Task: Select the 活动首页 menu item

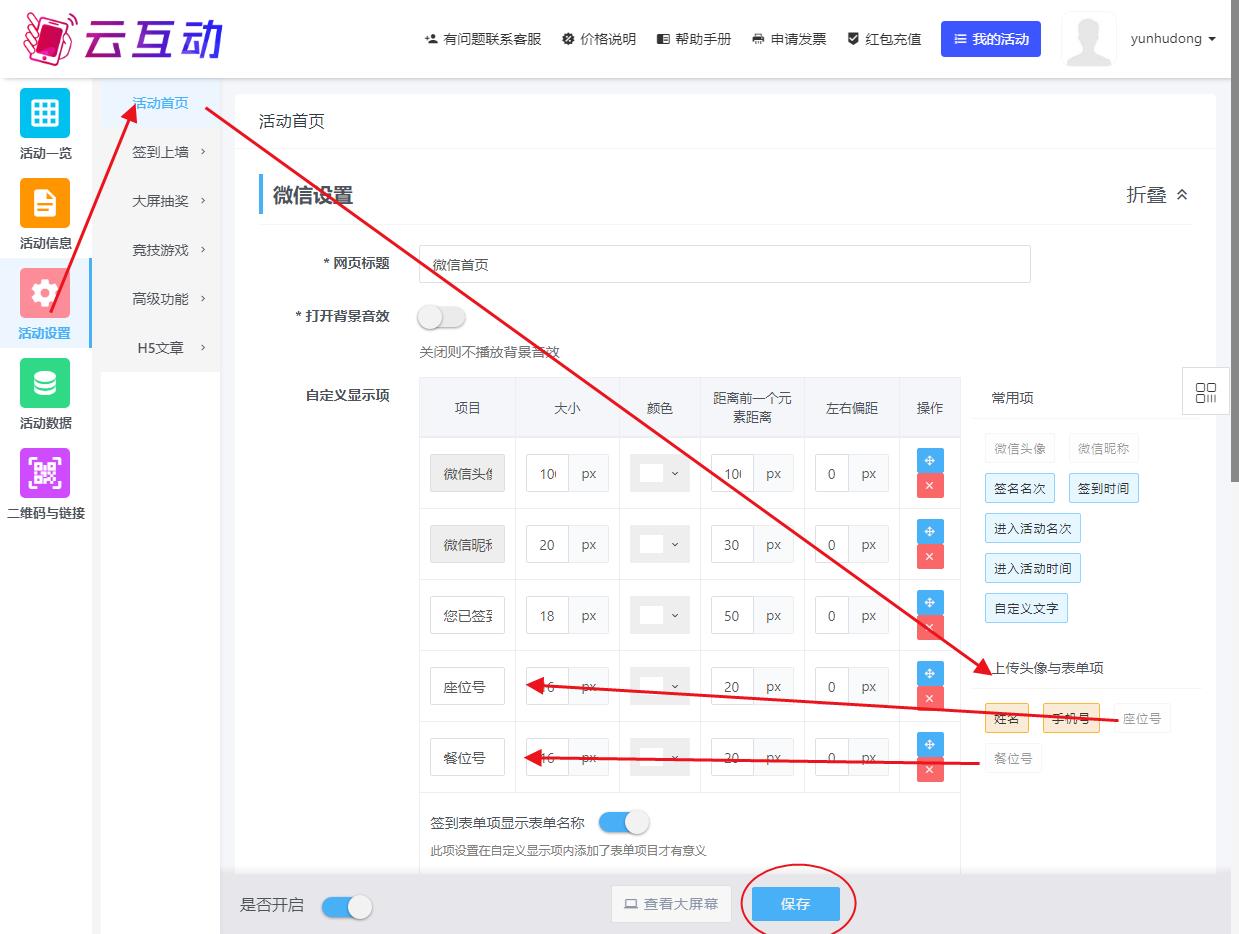Action: pyautogui.click(x=160, y=103)
